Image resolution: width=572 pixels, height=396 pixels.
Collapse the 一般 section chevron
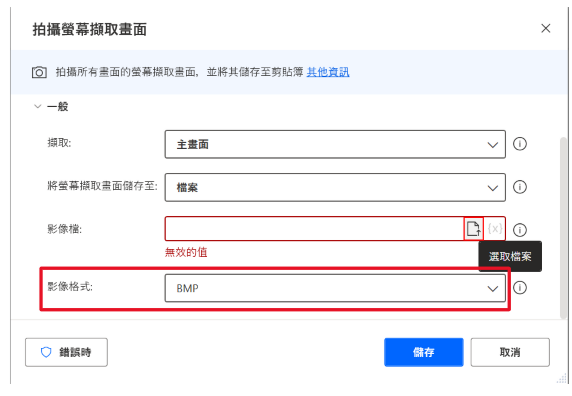click(x=37, y=106)
